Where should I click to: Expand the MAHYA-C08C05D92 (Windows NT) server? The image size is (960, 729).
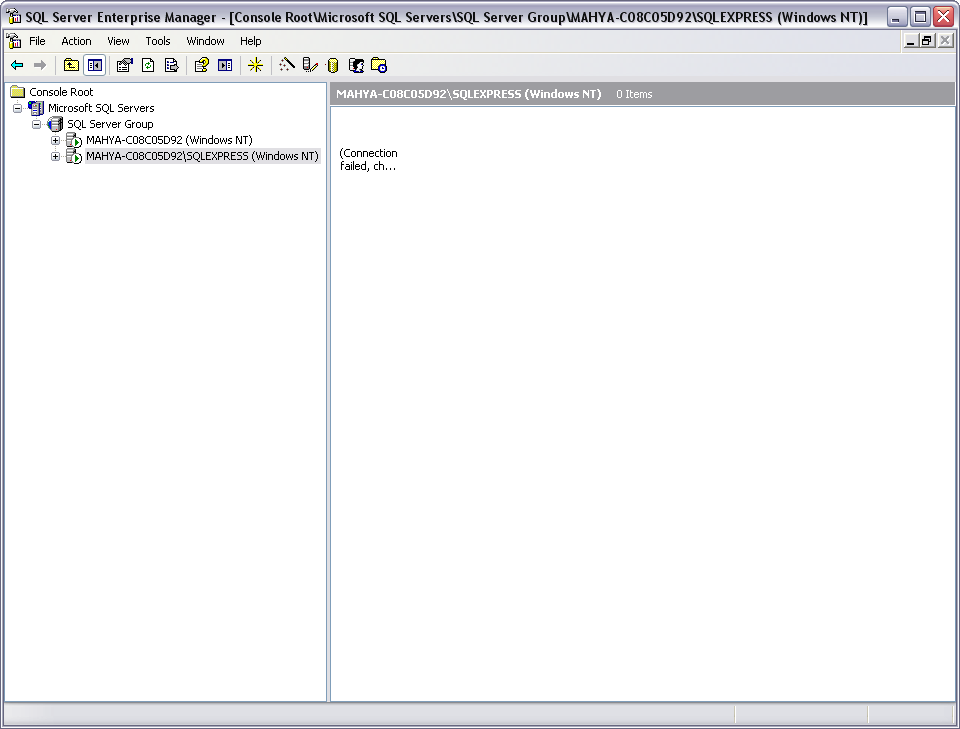[x=56, y=140]
